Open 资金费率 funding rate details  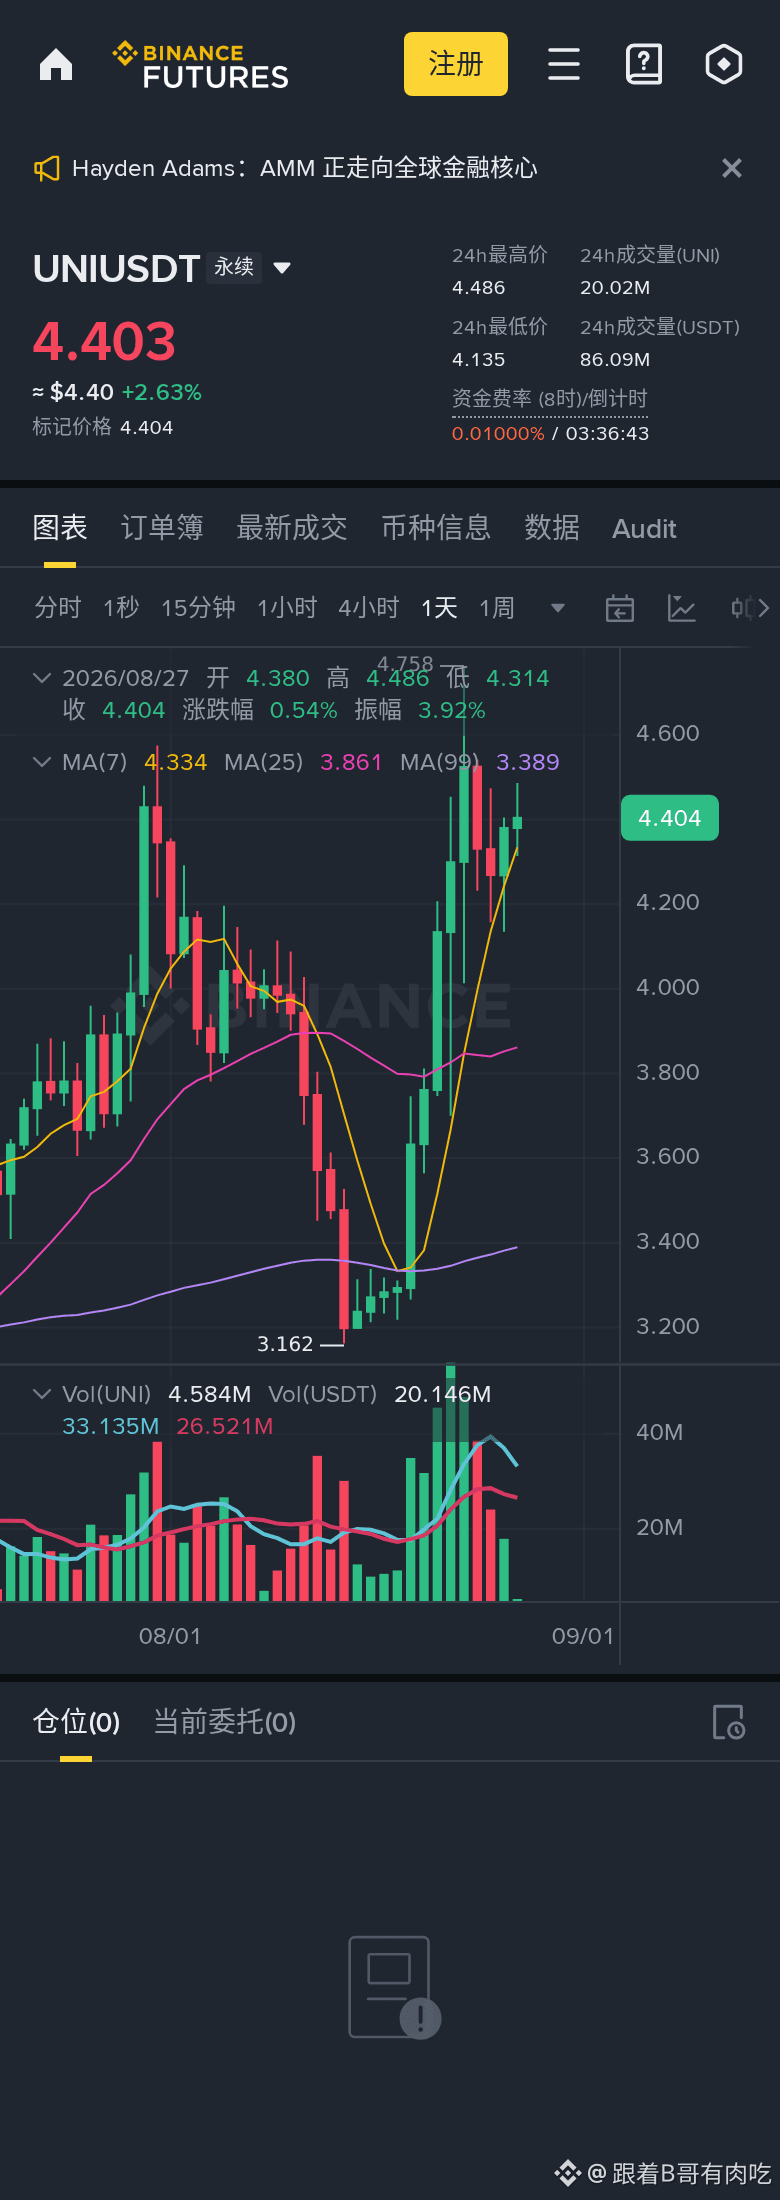(550, 399)
